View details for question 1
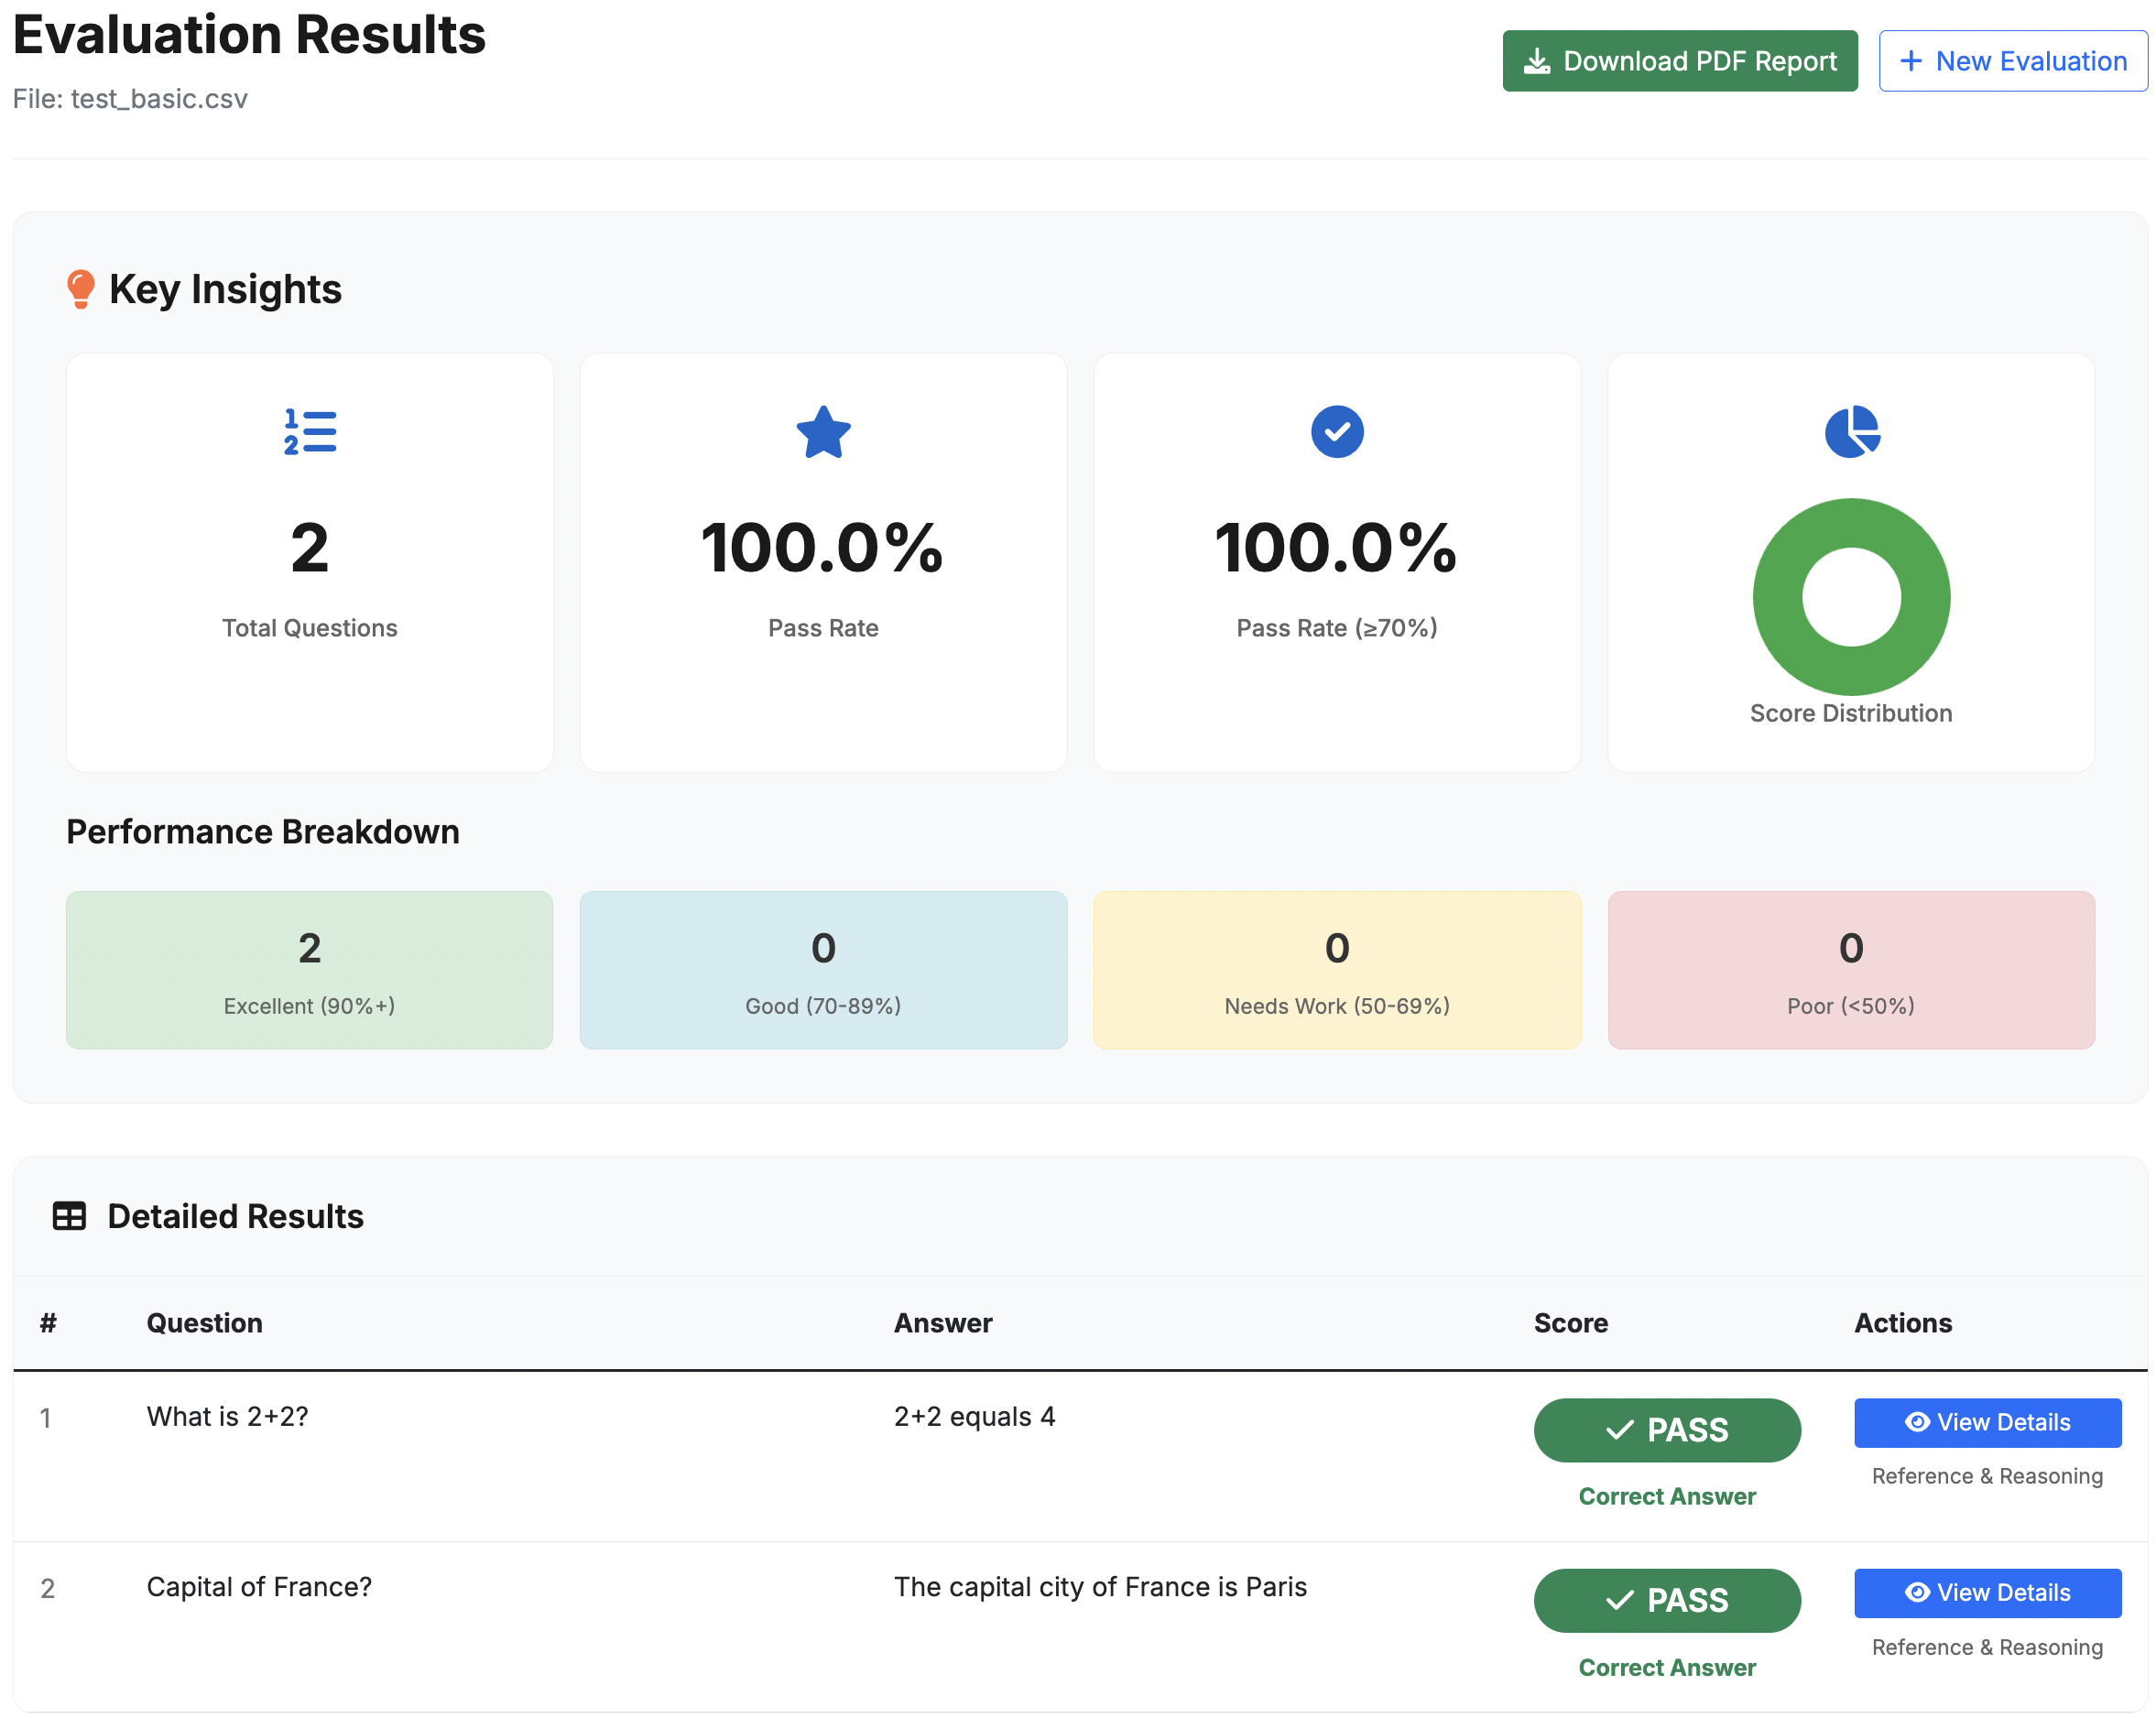The width and height of the screenshot is (2156, 1718). (1987, 1422)
